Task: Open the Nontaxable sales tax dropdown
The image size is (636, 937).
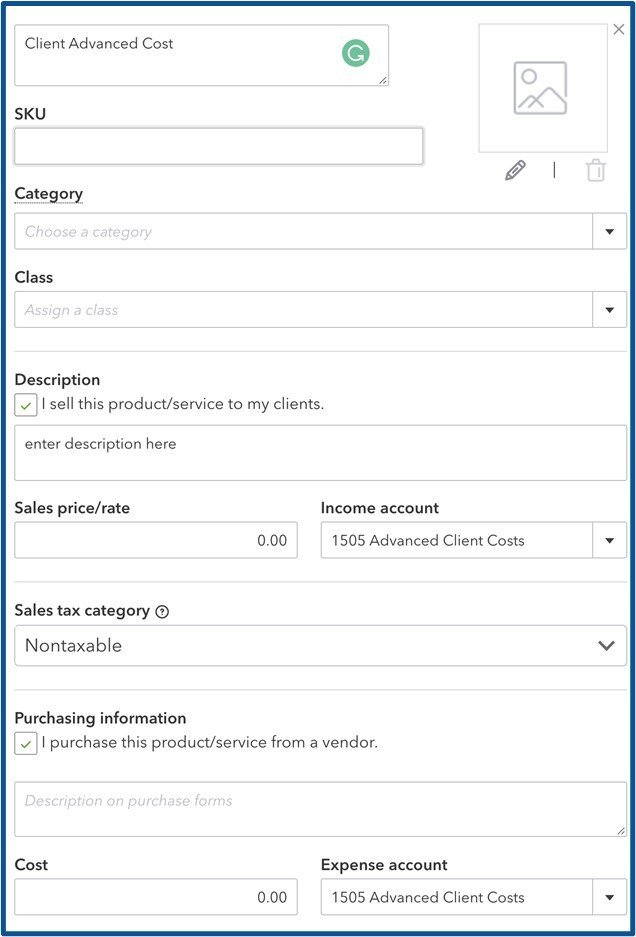Action: click(606, 646)
